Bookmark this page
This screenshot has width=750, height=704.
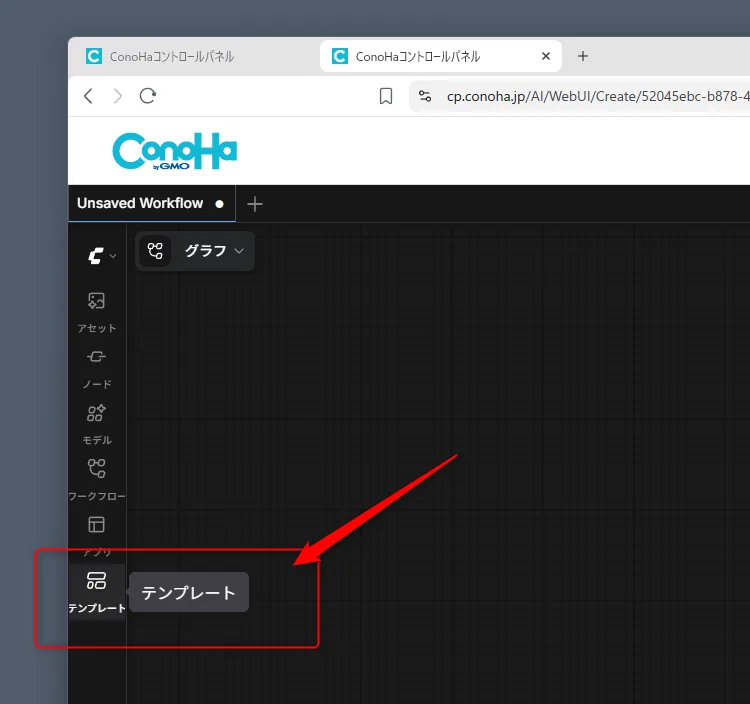click(386, 96)
